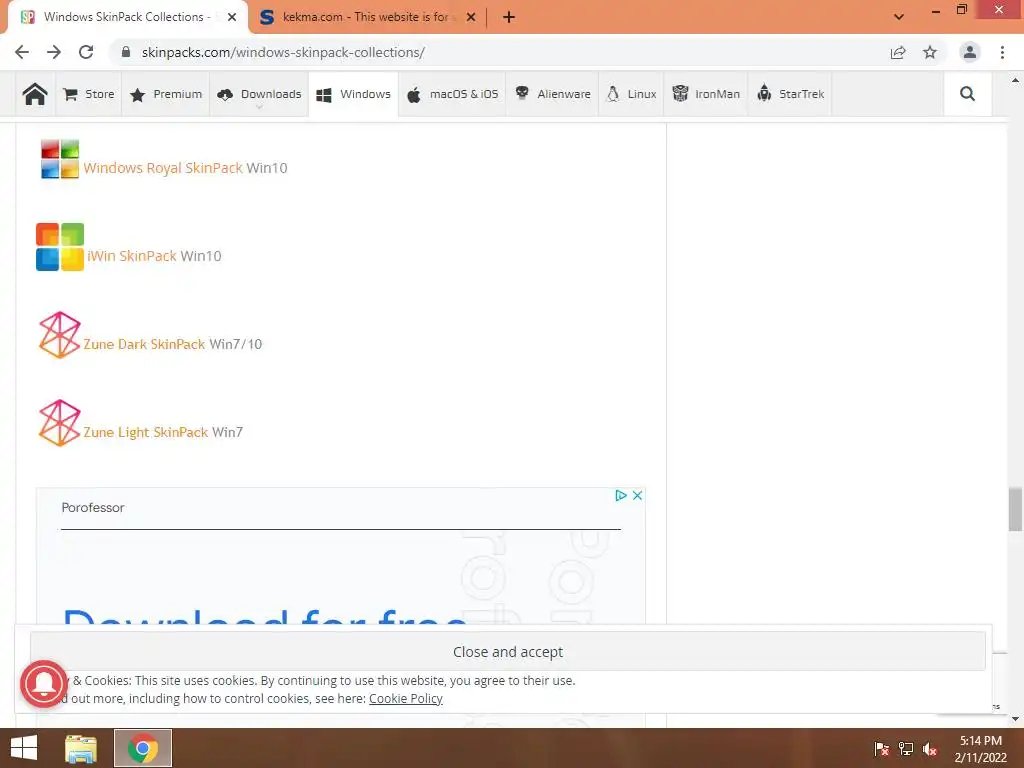Image resolution: width=1024 pixels, height=768 pixels.
Task: Click the AdChoices triangle icon
Action: 620,496
